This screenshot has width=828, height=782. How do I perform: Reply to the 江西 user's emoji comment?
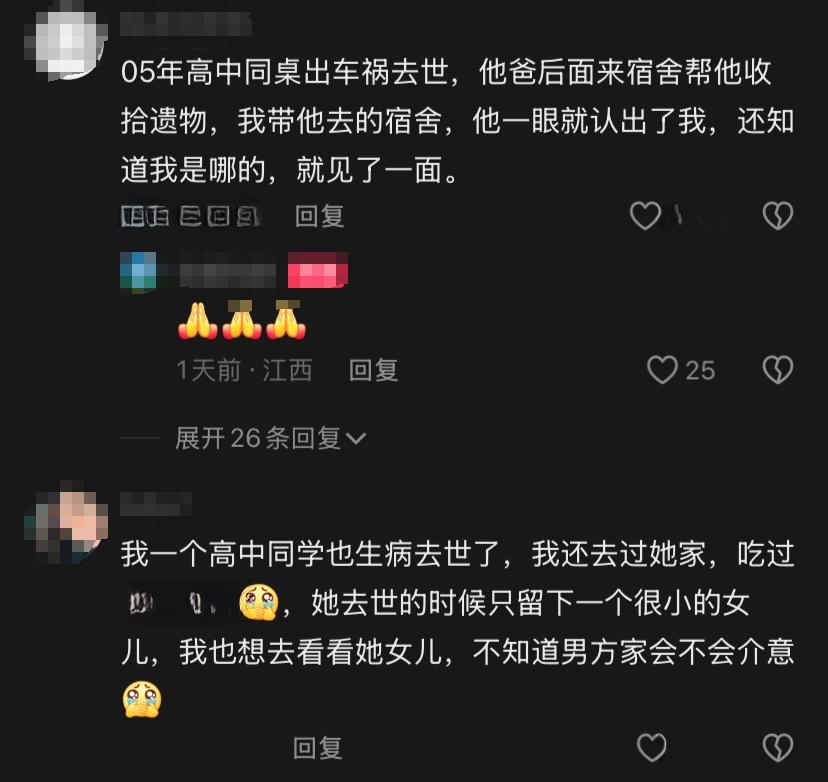click(373, 370)
